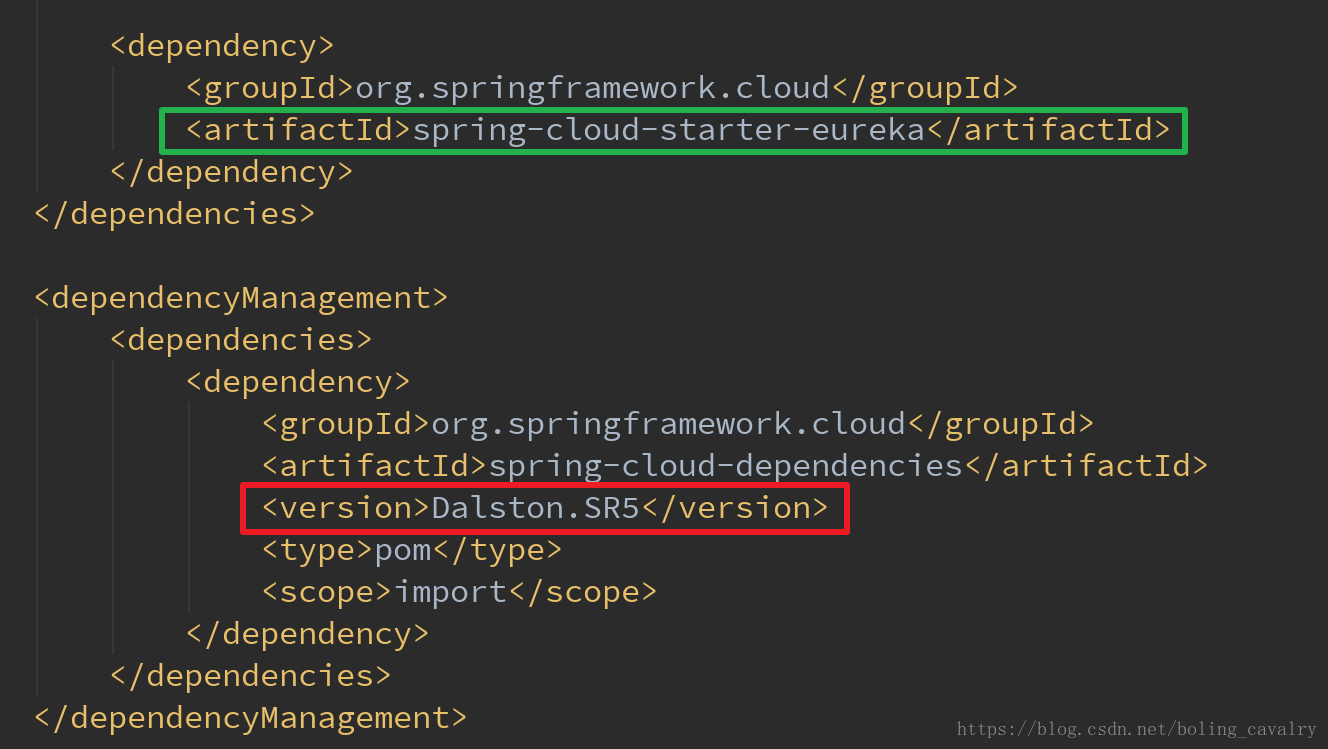1328x749 pixels.
Task: Click the import scope value
Action: click(x=451, y=592)
